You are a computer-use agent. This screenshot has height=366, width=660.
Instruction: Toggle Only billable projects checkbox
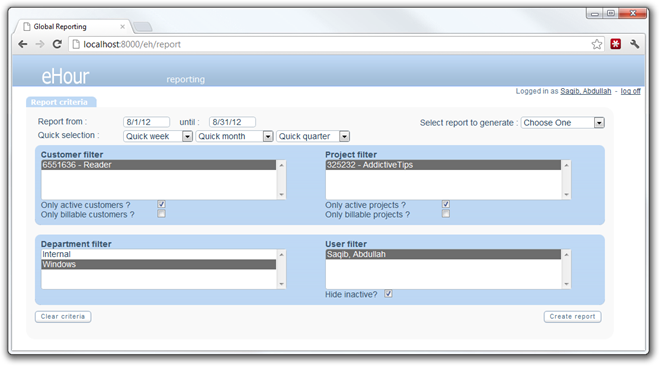tap(446, 214)
